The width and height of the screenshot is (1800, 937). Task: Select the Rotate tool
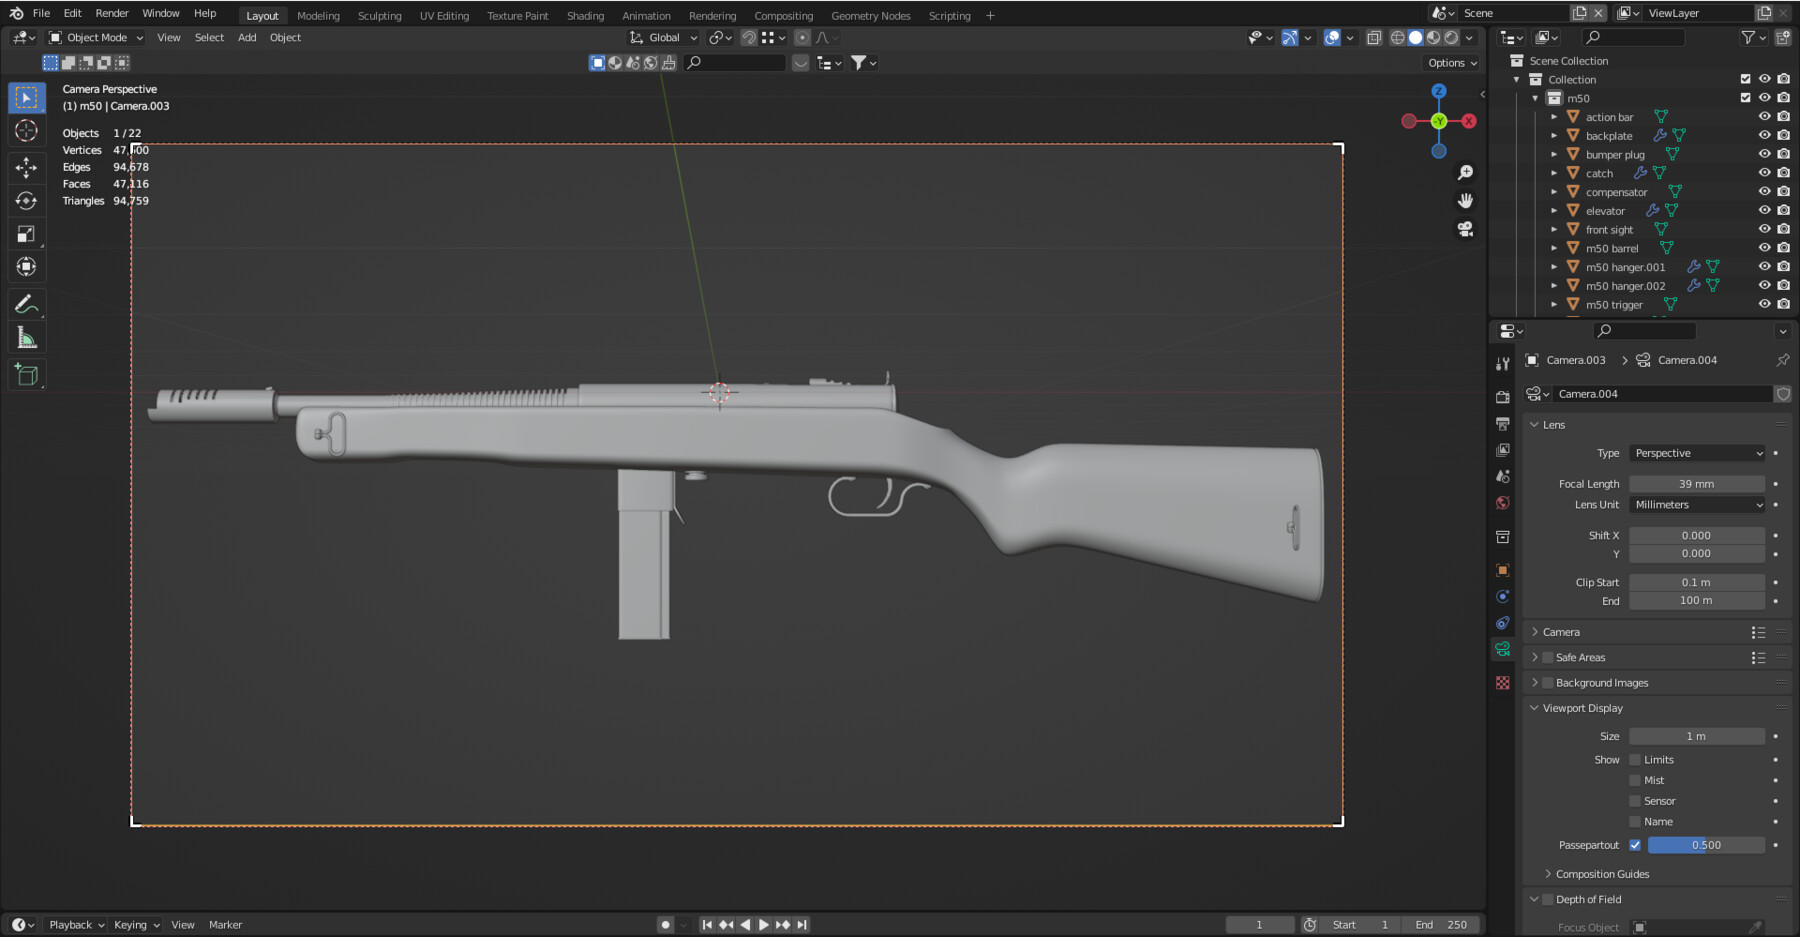click(26, 200)
